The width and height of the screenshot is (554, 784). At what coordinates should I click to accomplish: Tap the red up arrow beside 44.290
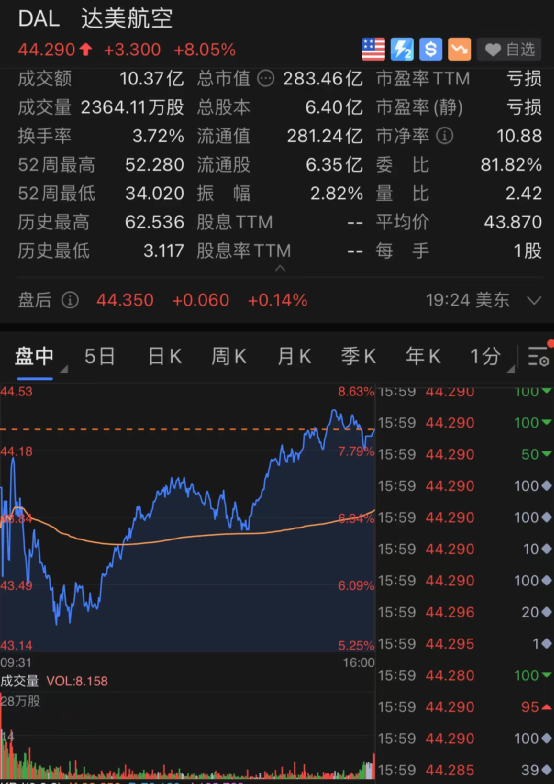tap(86, 50)
